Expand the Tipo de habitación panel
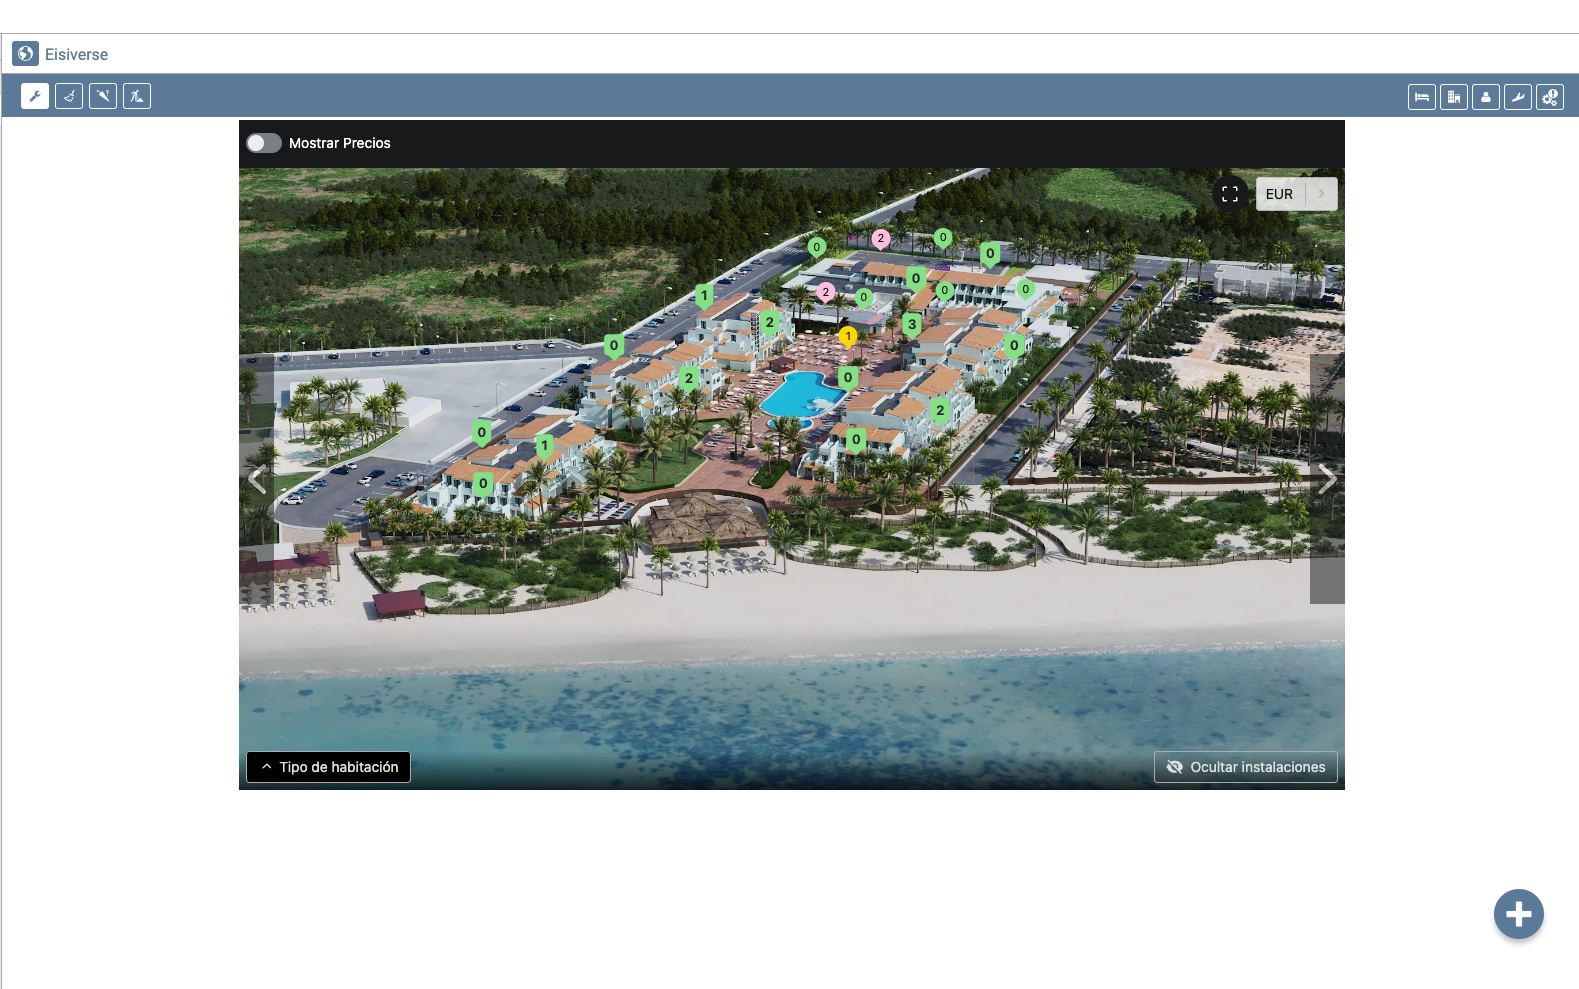 coord(329,767)
